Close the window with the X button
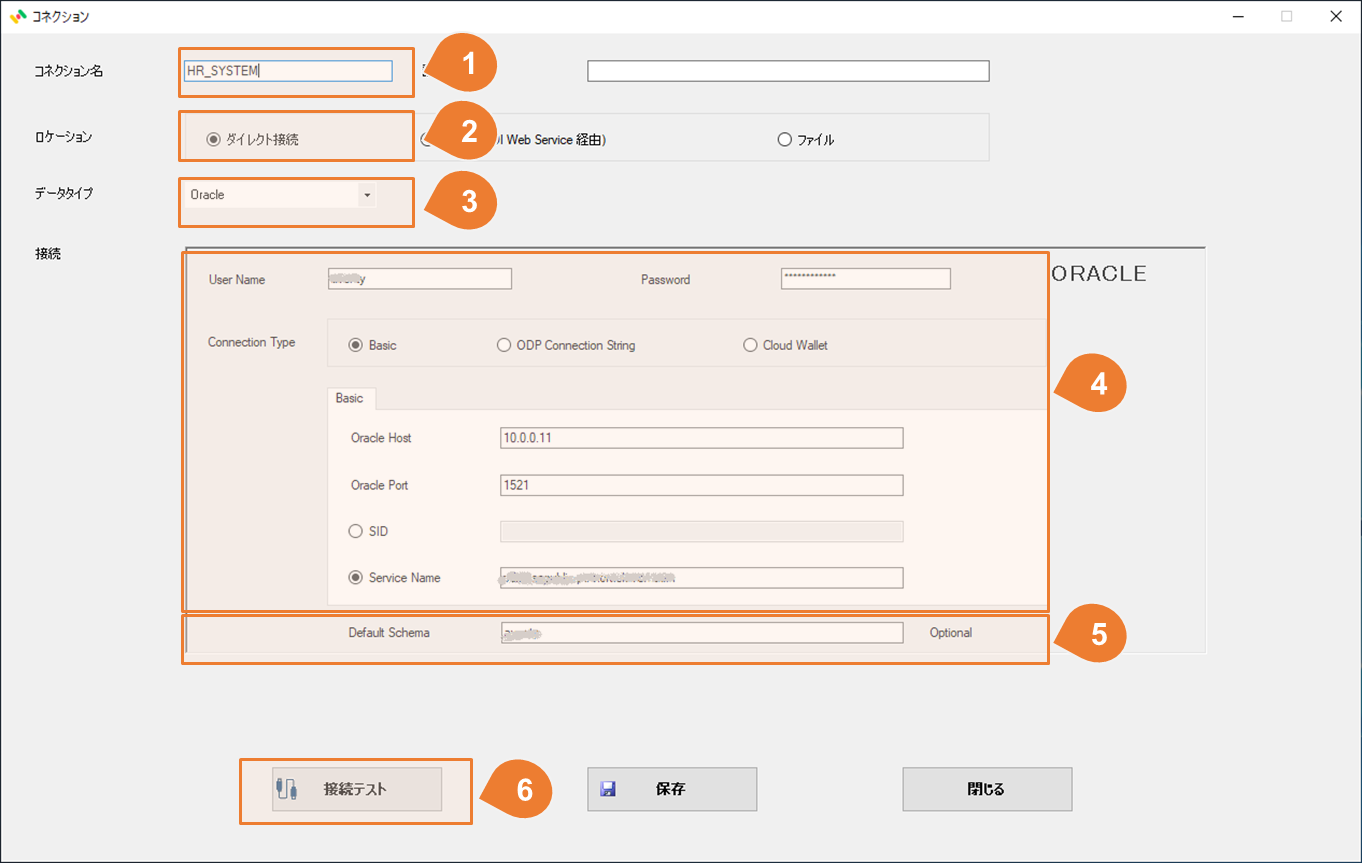The image size is (1362, 863). coord(1336,16)
